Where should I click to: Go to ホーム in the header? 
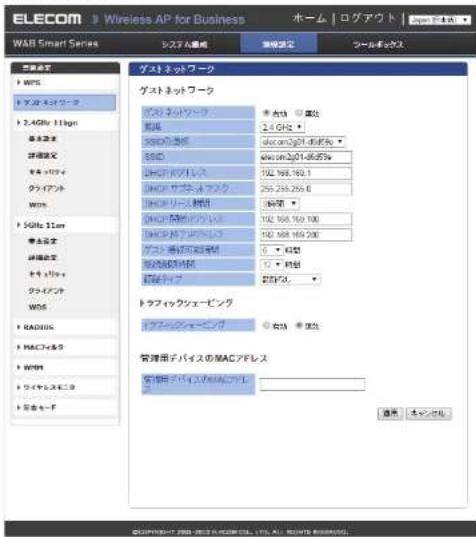click(x=310, y=18)
